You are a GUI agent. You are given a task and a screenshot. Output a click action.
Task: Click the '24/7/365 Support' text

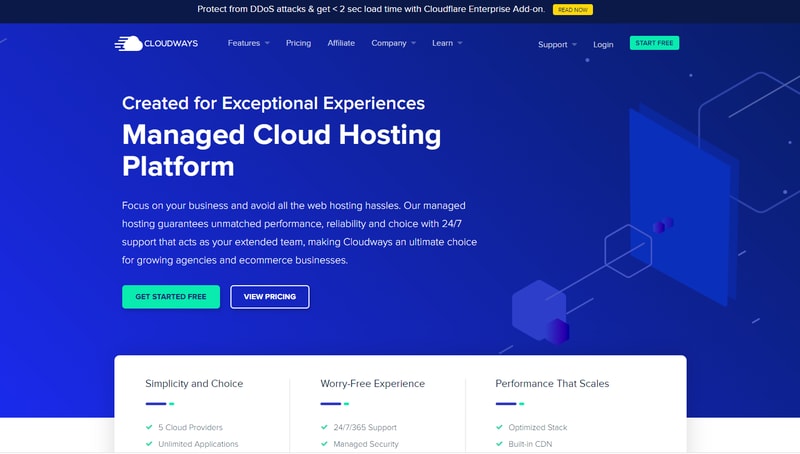point(365,427)
